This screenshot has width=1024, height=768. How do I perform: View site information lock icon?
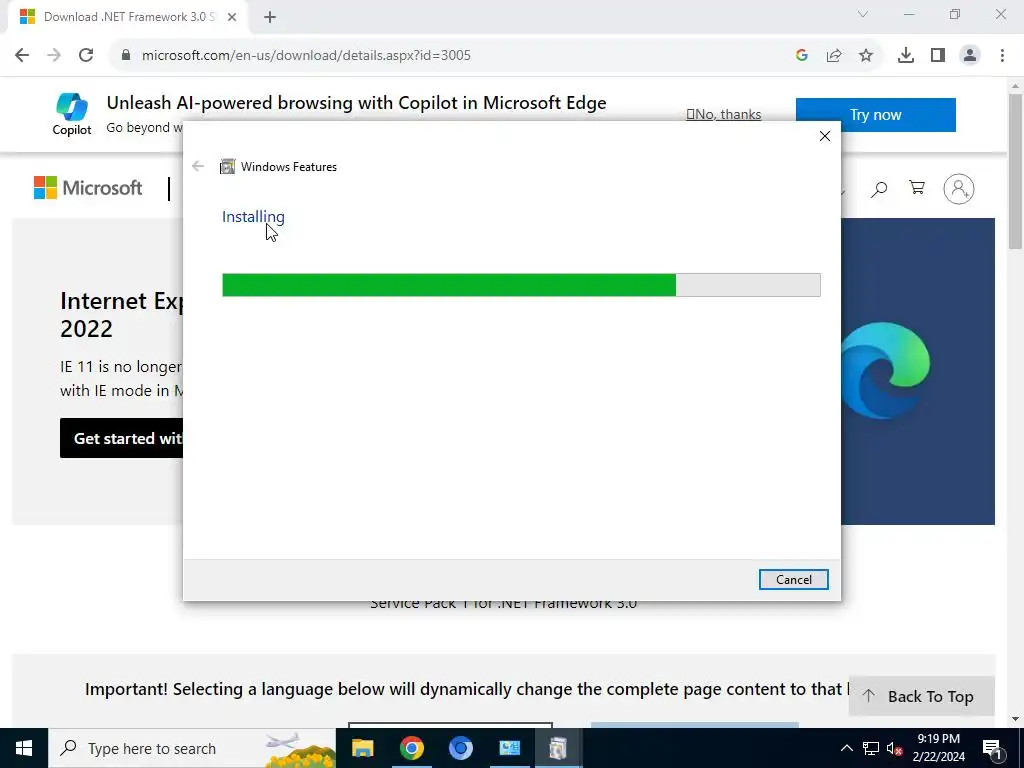coord(126,55)
